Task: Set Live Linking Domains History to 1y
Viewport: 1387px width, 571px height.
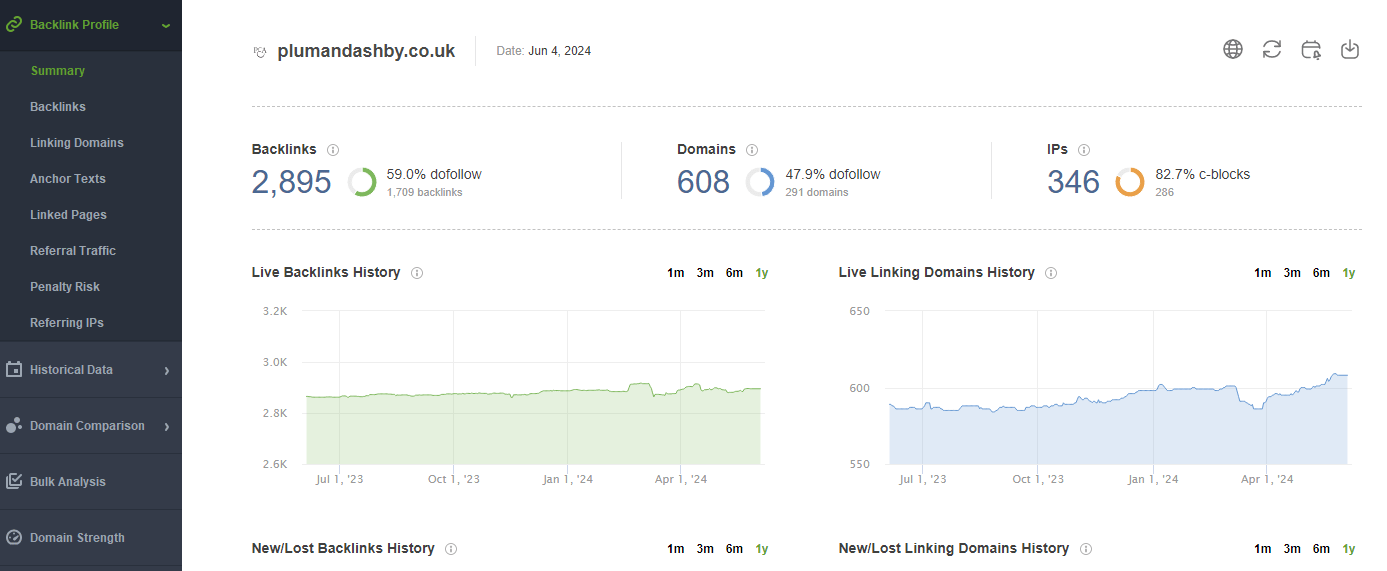Action: [1349, 273]
